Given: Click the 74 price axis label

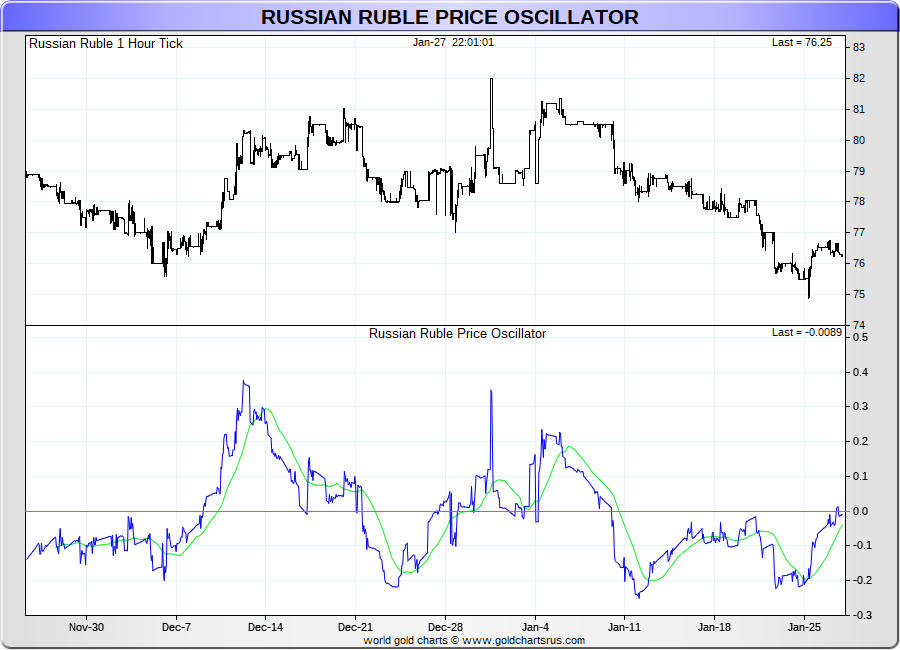Looking at the screenshot, I should 859,326.
